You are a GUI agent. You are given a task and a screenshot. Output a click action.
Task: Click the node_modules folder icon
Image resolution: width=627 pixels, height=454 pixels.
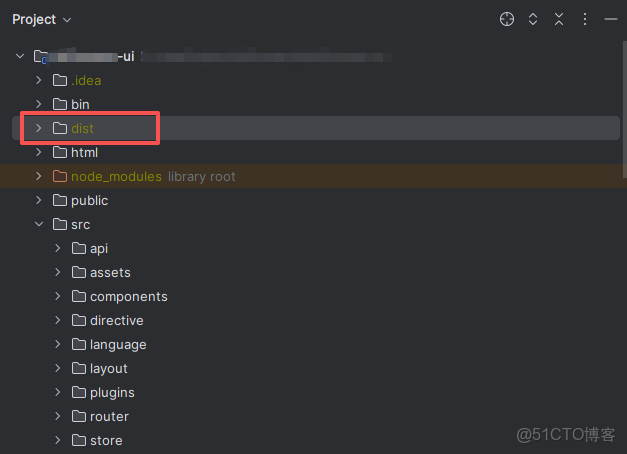(59, 176)
